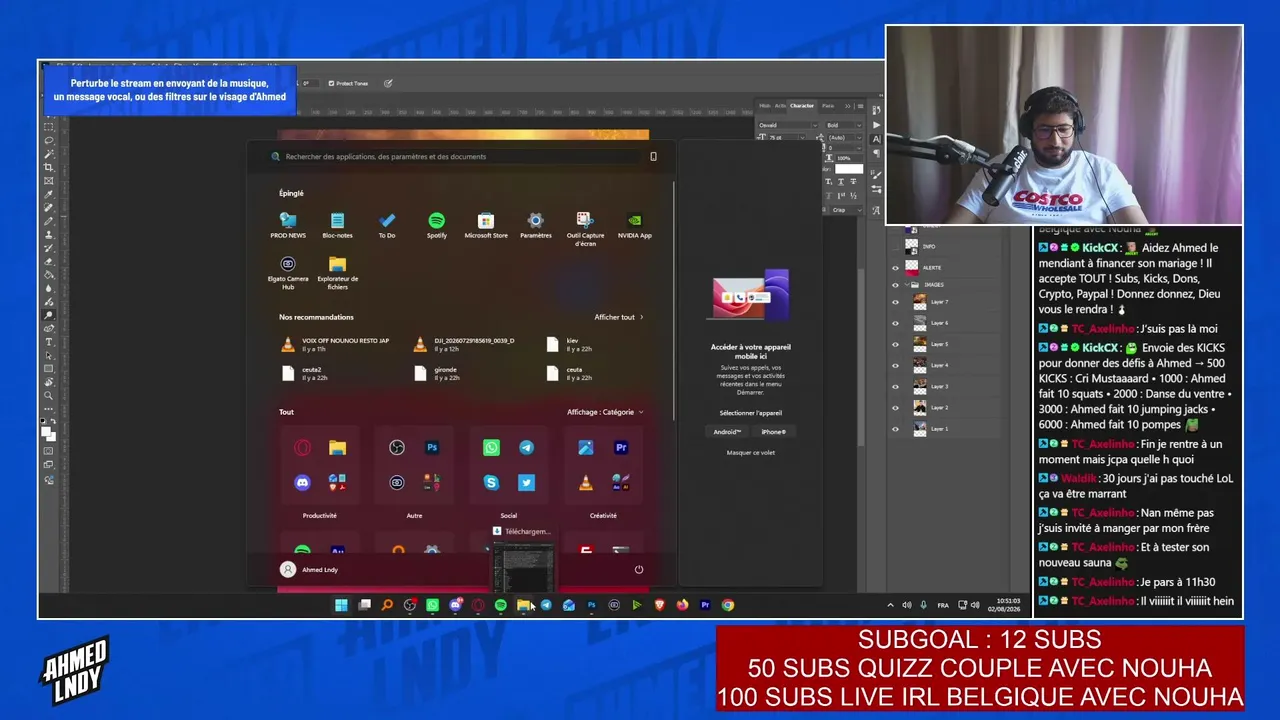The height and width of the screenshot is (720, 1280).
Task: Open recommended file VOIX OFF NOUNOU RESTO JAP
Action: click(336, 344)
